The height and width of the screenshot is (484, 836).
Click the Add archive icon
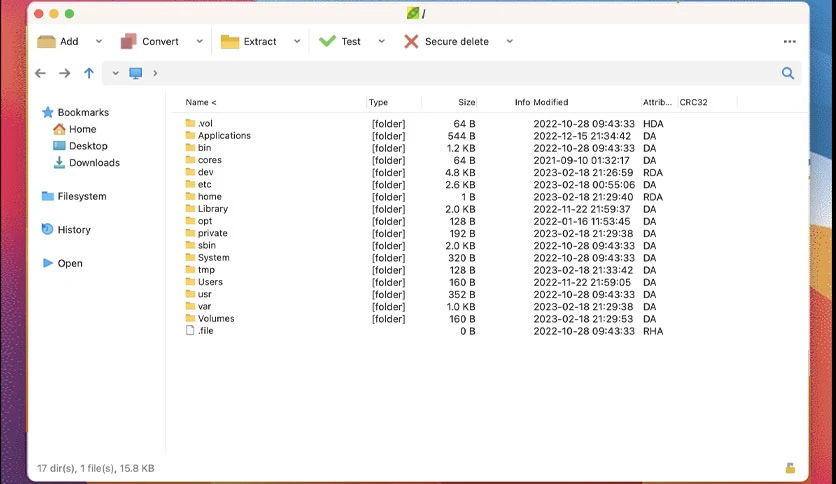[46, 42]
